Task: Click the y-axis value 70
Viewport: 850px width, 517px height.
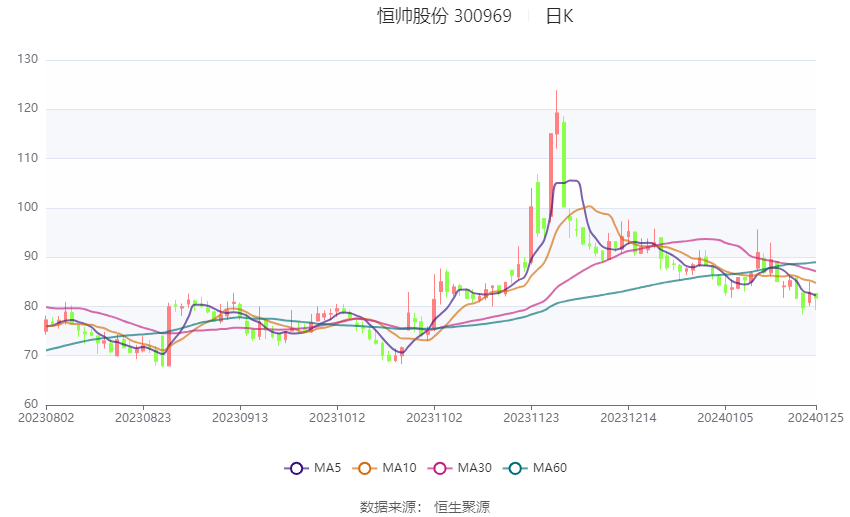Action: click(31, 355)
